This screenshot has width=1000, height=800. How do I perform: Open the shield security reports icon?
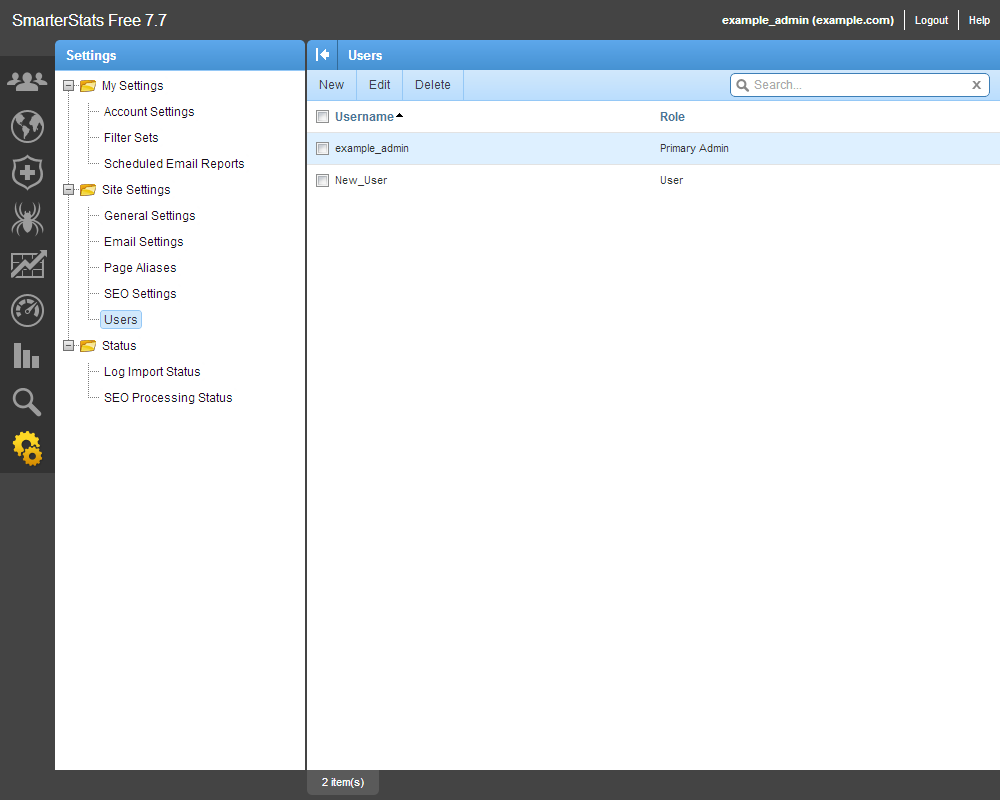tap(27, 172)
